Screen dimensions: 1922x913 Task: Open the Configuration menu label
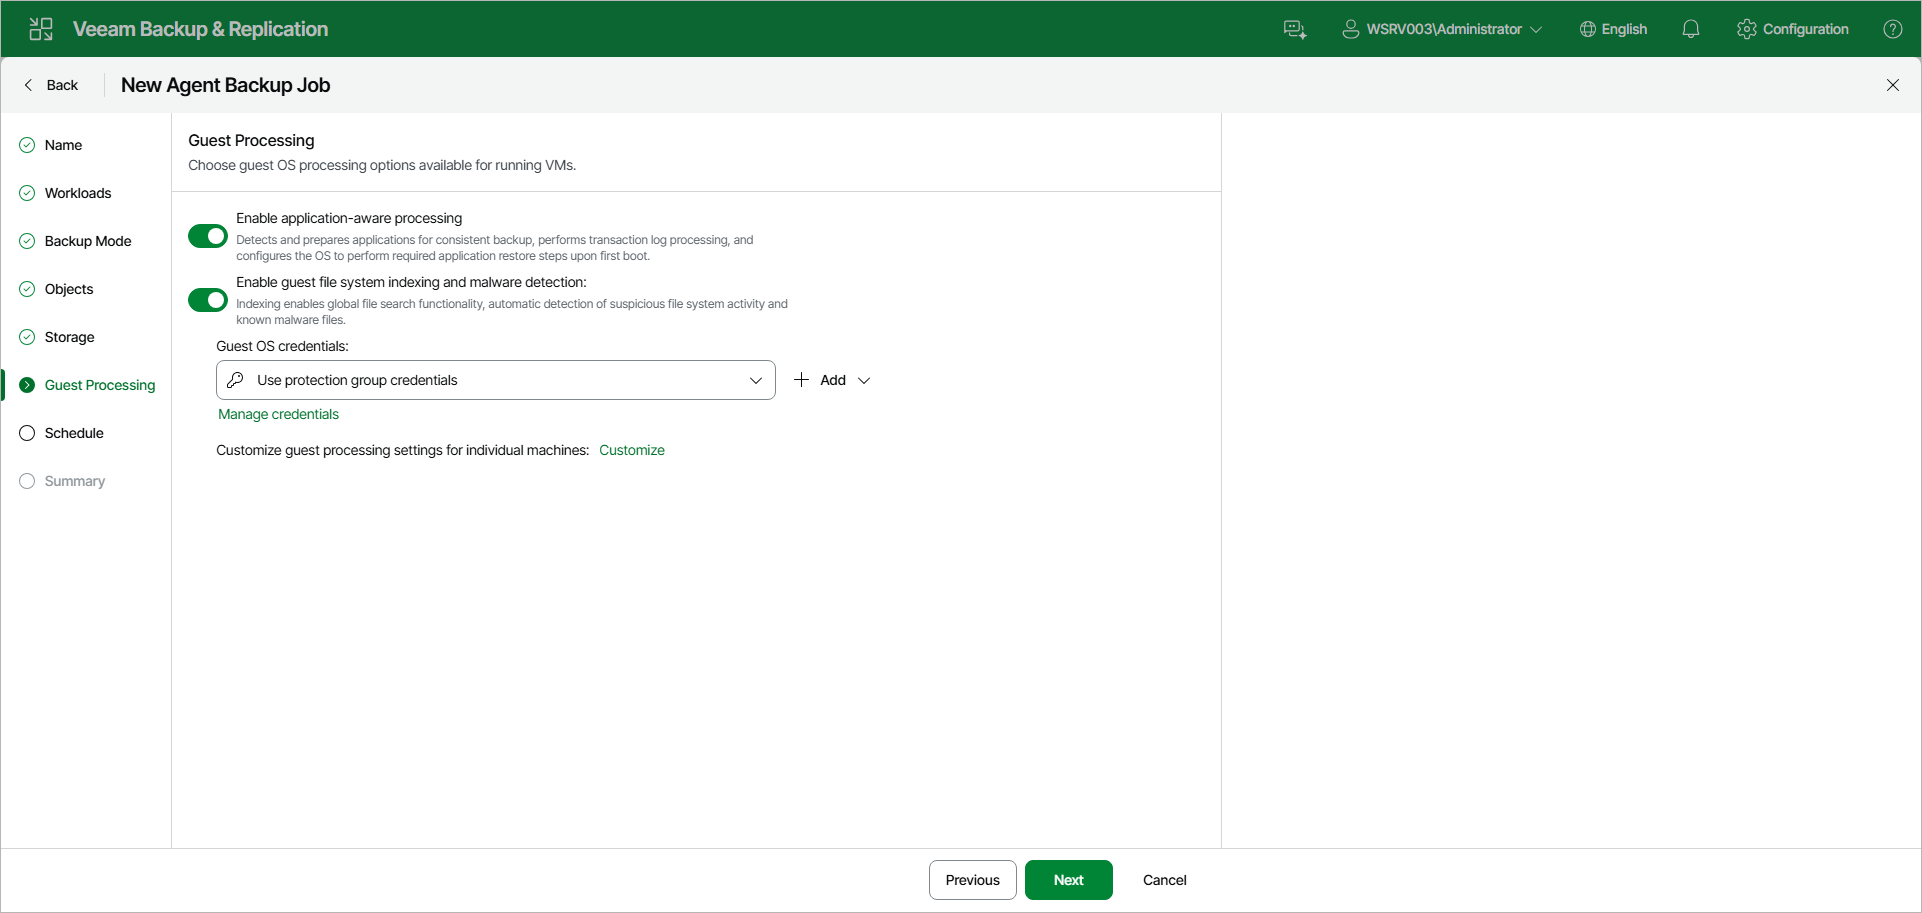pos(1806,29)
